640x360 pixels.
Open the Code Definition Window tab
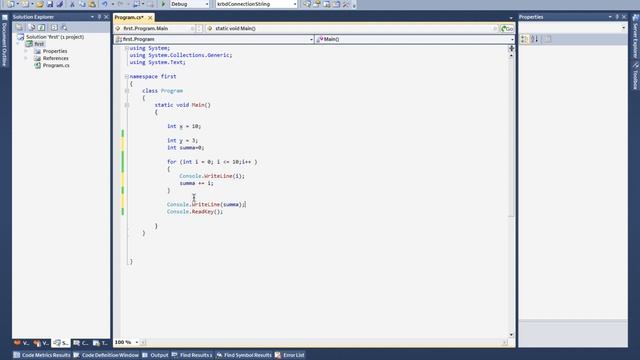coord(106,355)
